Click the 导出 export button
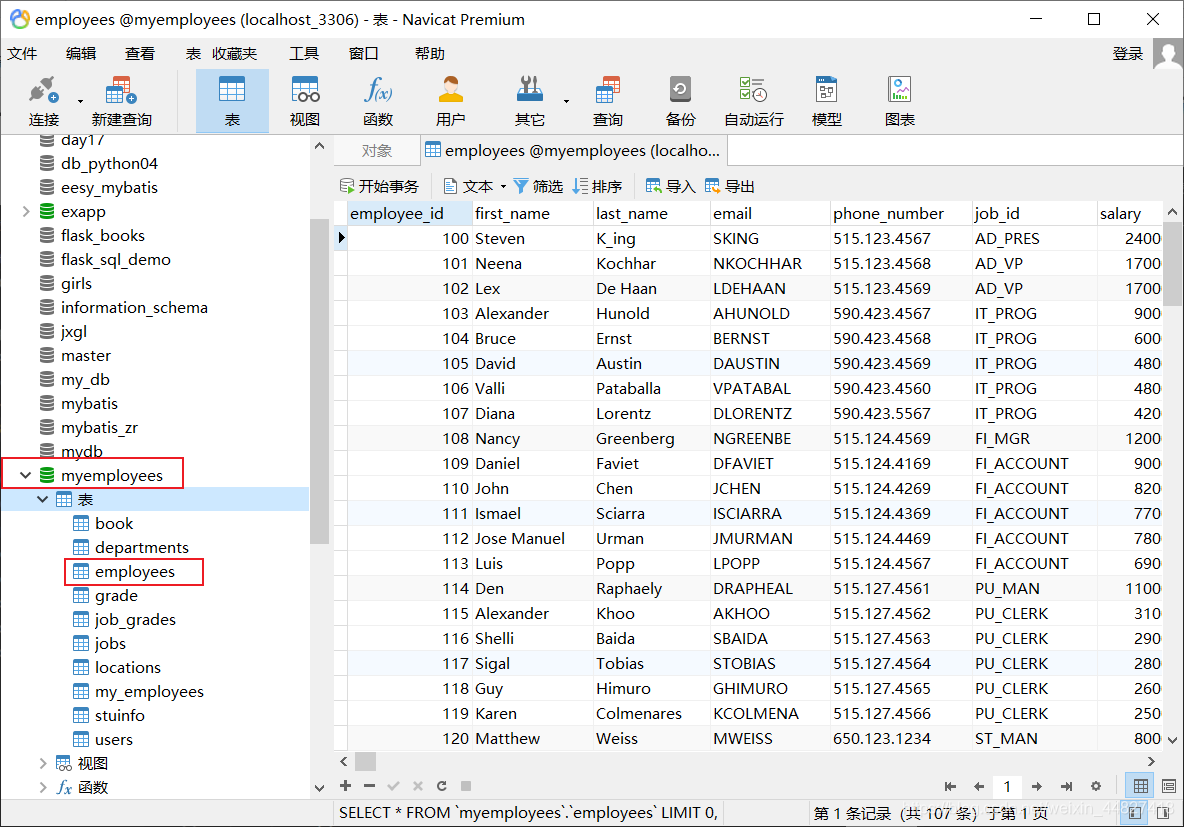This screenshot has width=1184, height=827. [x=729, y=186]
